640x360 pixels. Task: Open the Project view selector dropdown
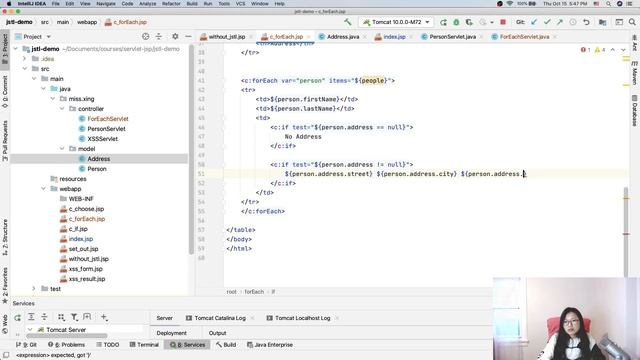click(33, 37)
